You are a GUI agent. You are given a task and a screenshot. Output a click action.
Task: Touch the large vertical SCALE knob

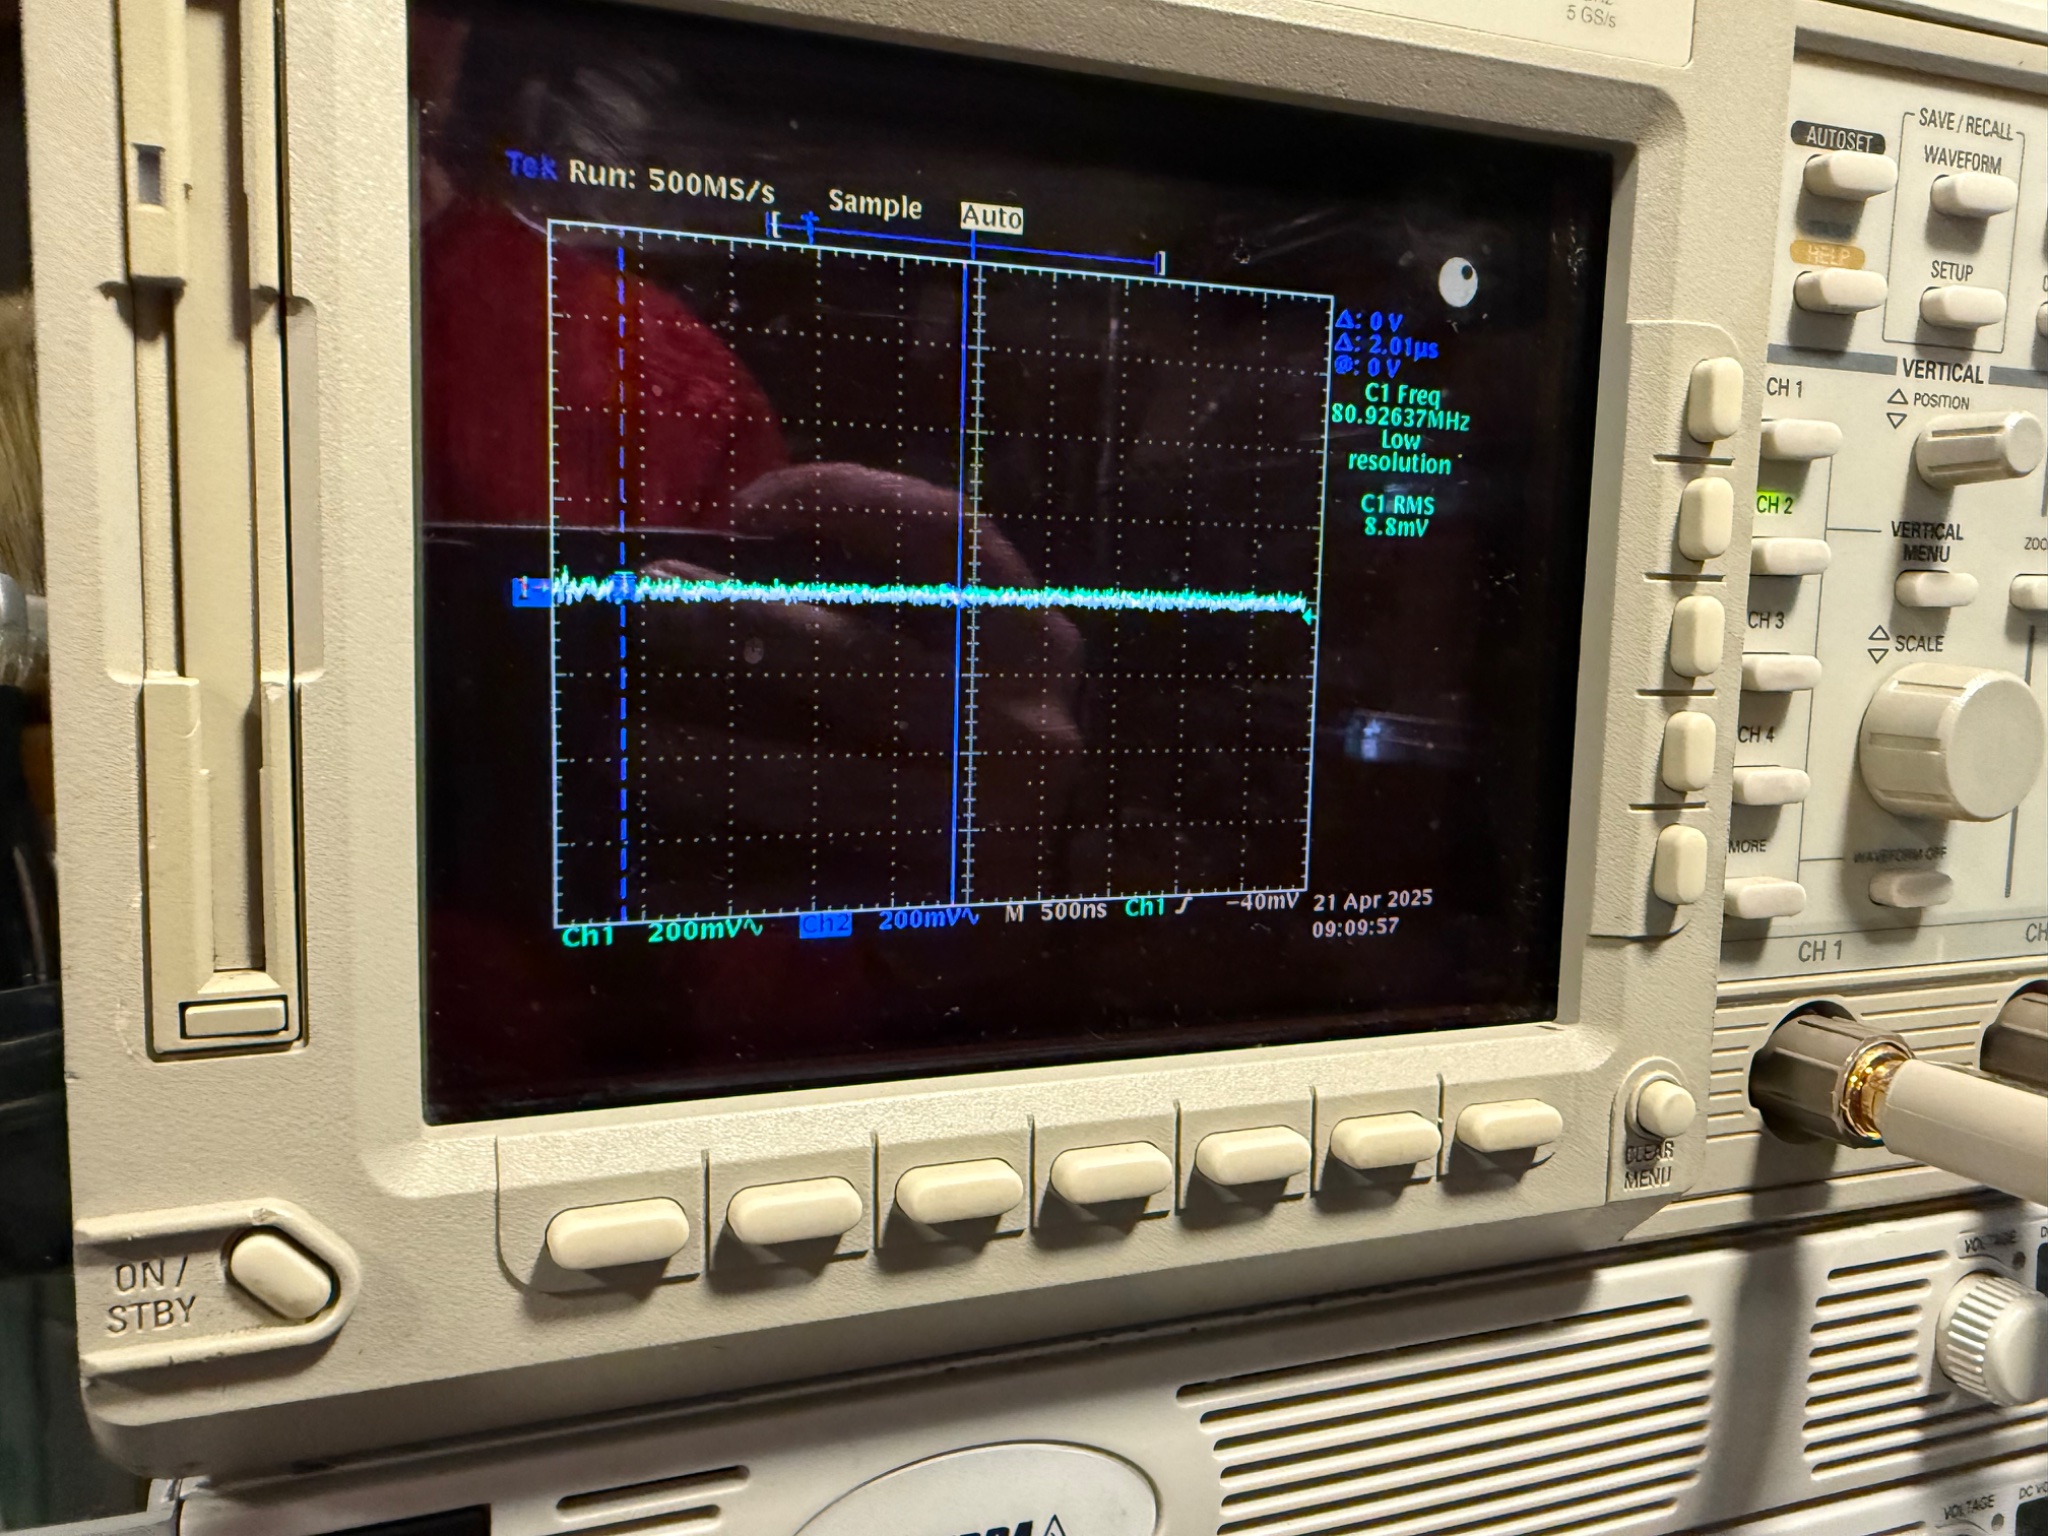tap(1952, 743)
